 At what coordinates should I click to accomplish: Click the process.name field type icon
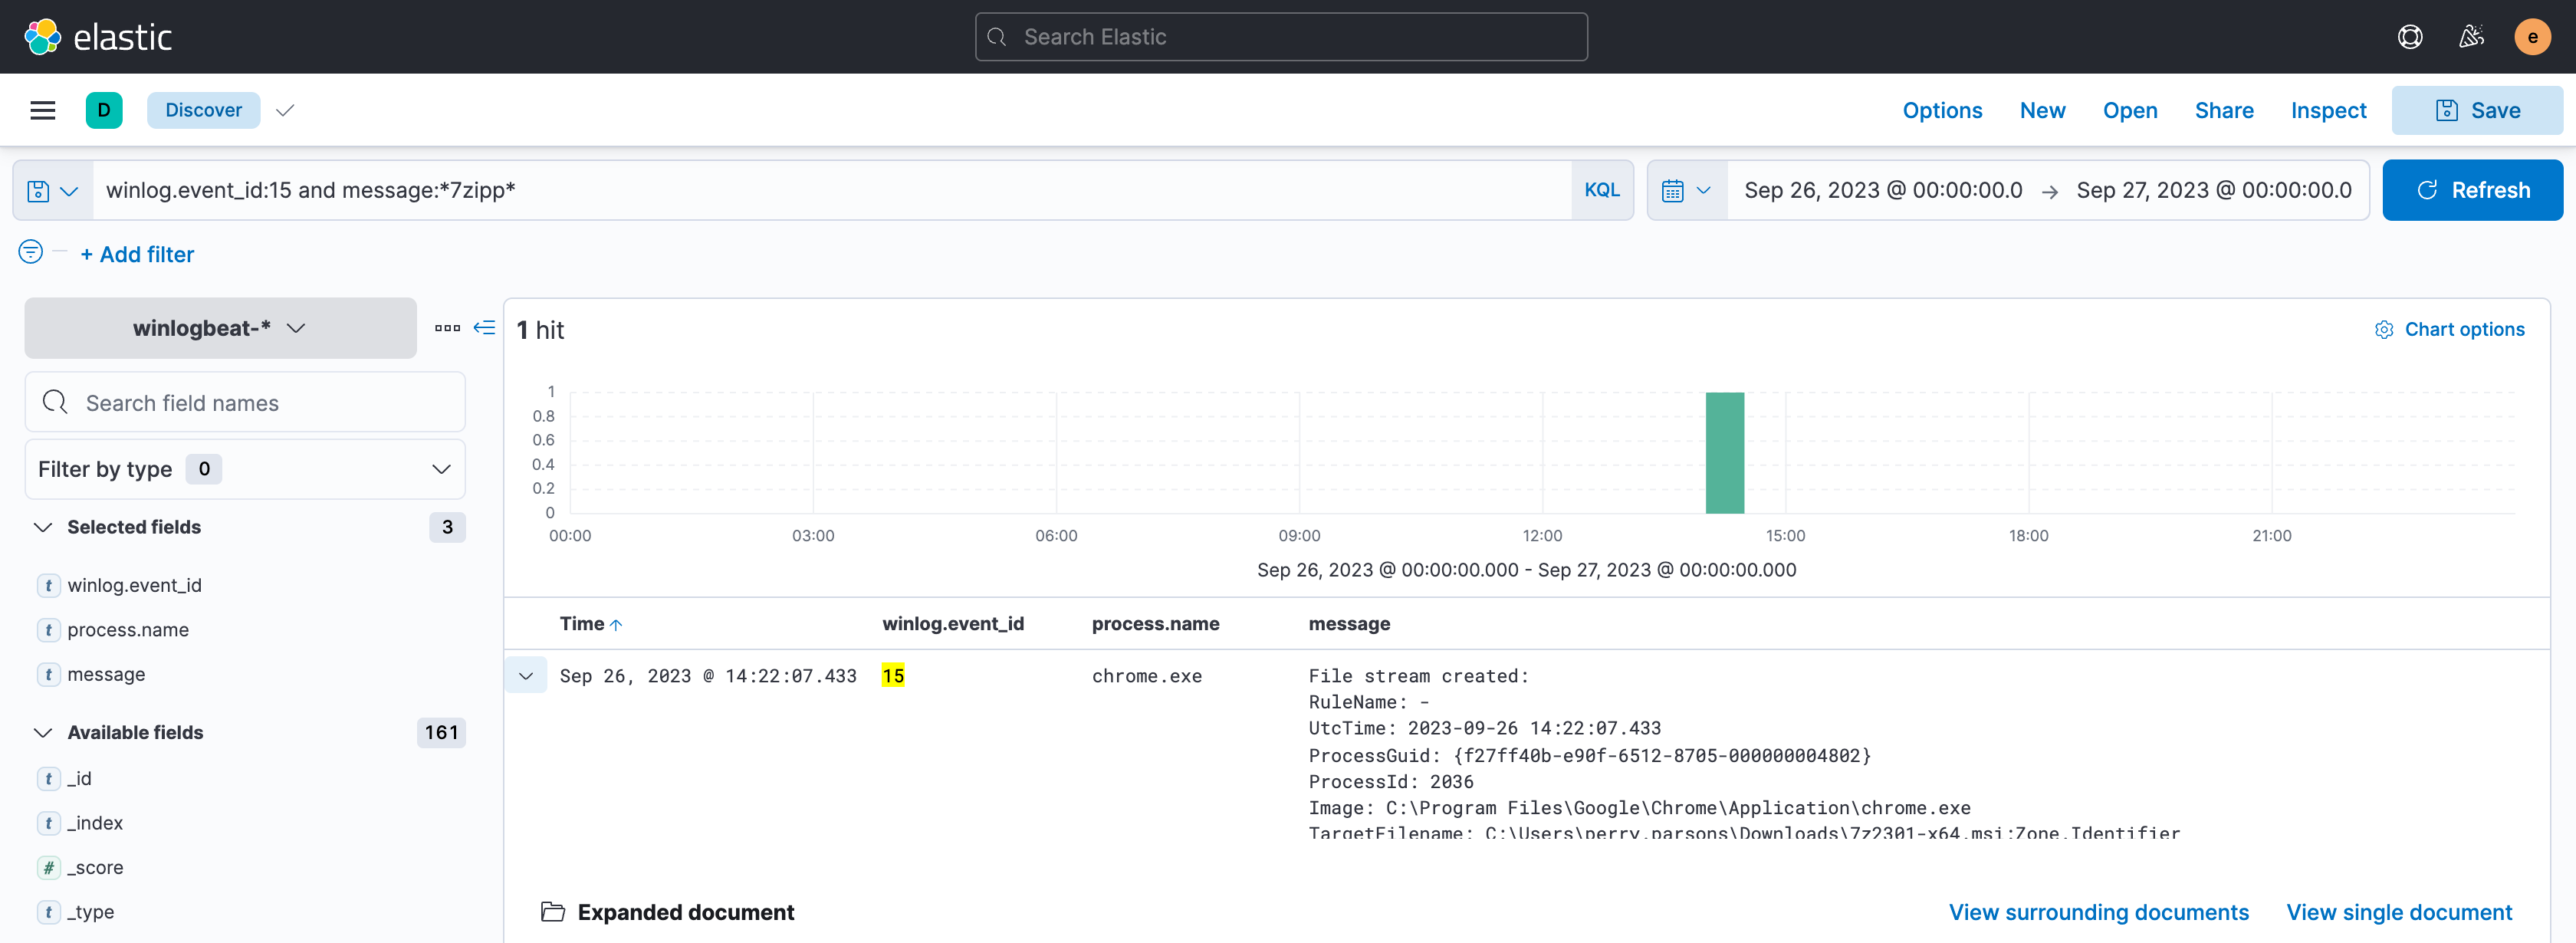[48, 630]
